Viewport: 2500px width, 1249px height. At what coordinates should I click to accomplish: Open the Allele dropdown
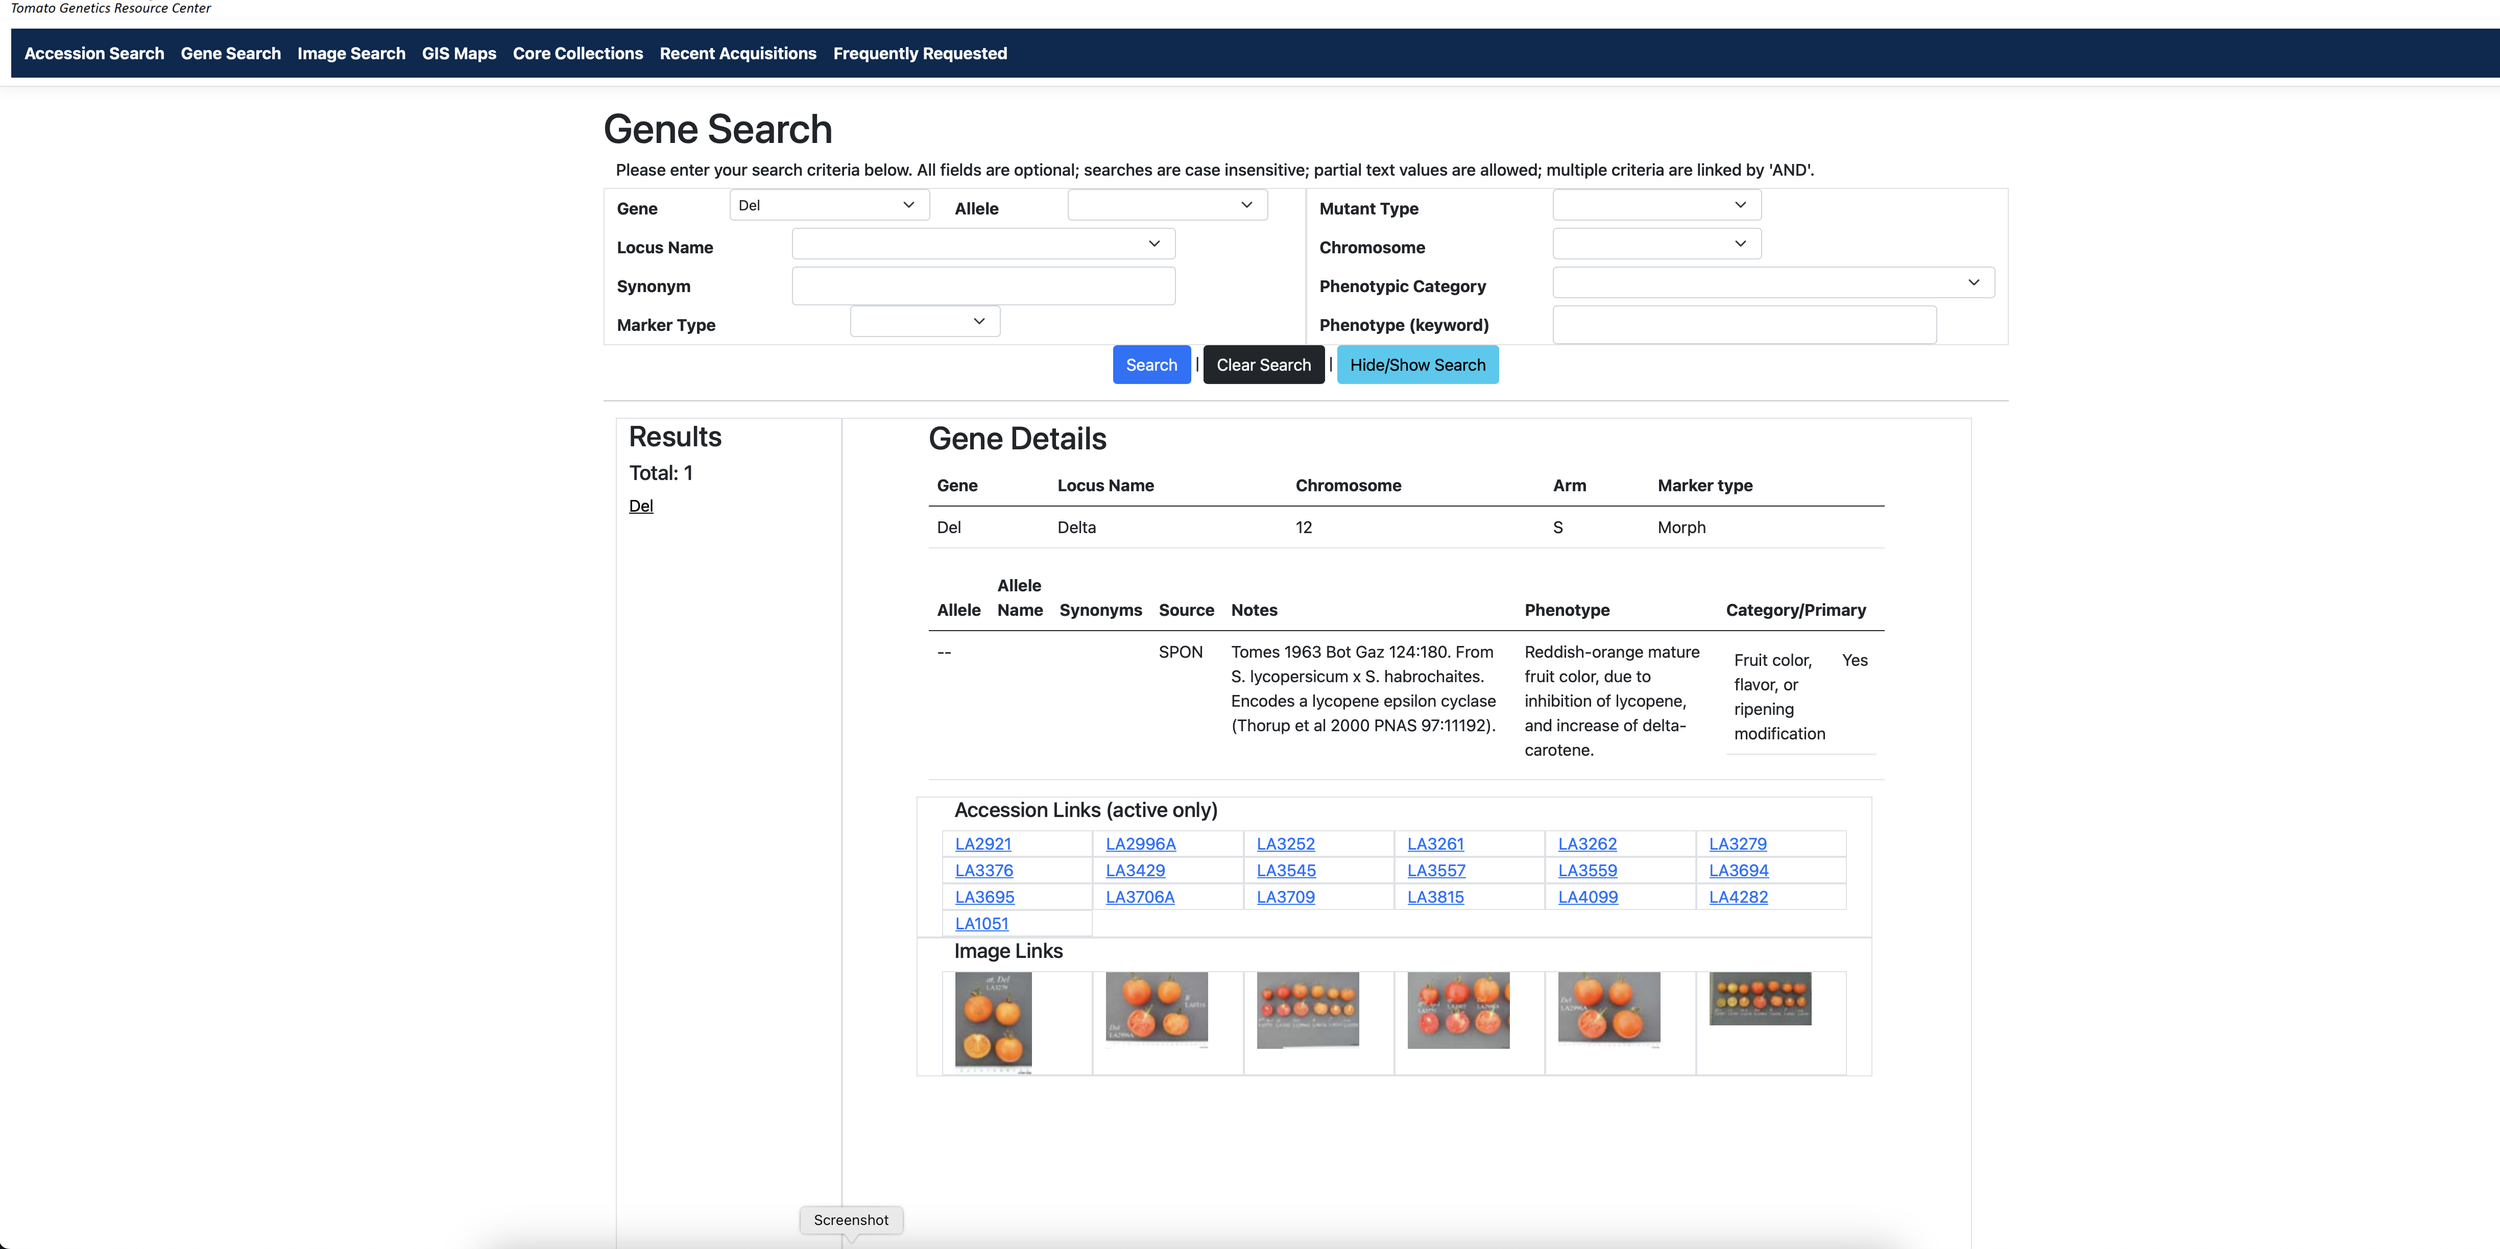[1166, 205]
